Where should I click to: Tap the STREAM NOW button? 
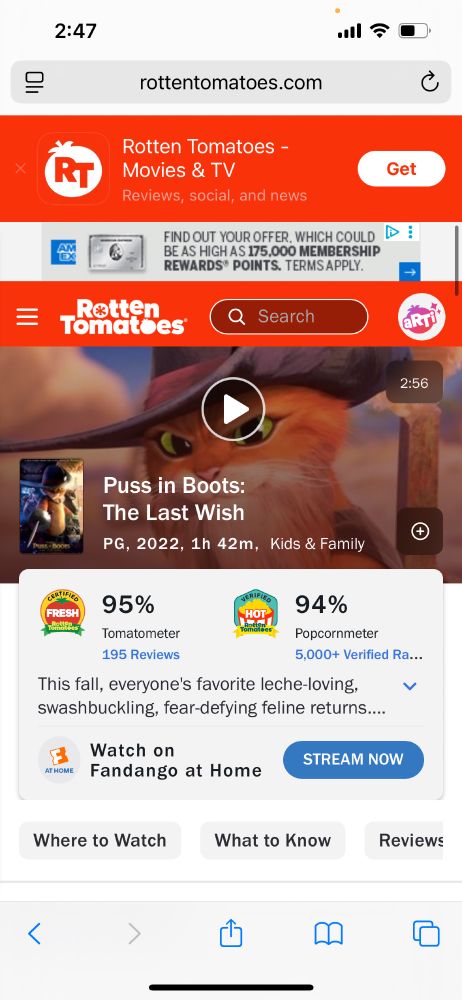(x=353, y=760)
